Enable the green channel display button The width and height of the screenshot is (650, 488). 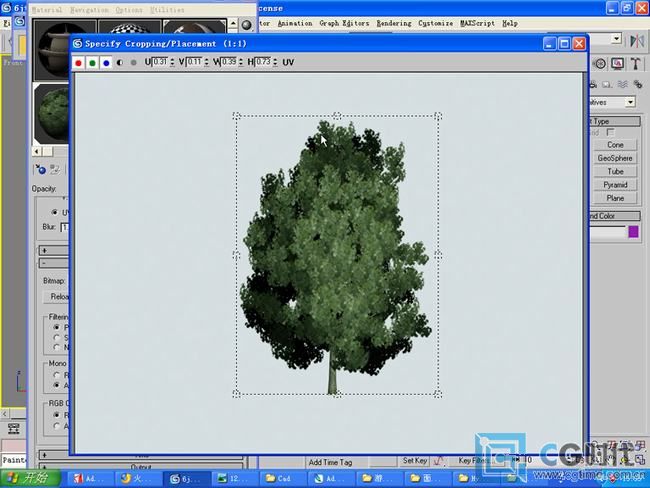93,62
